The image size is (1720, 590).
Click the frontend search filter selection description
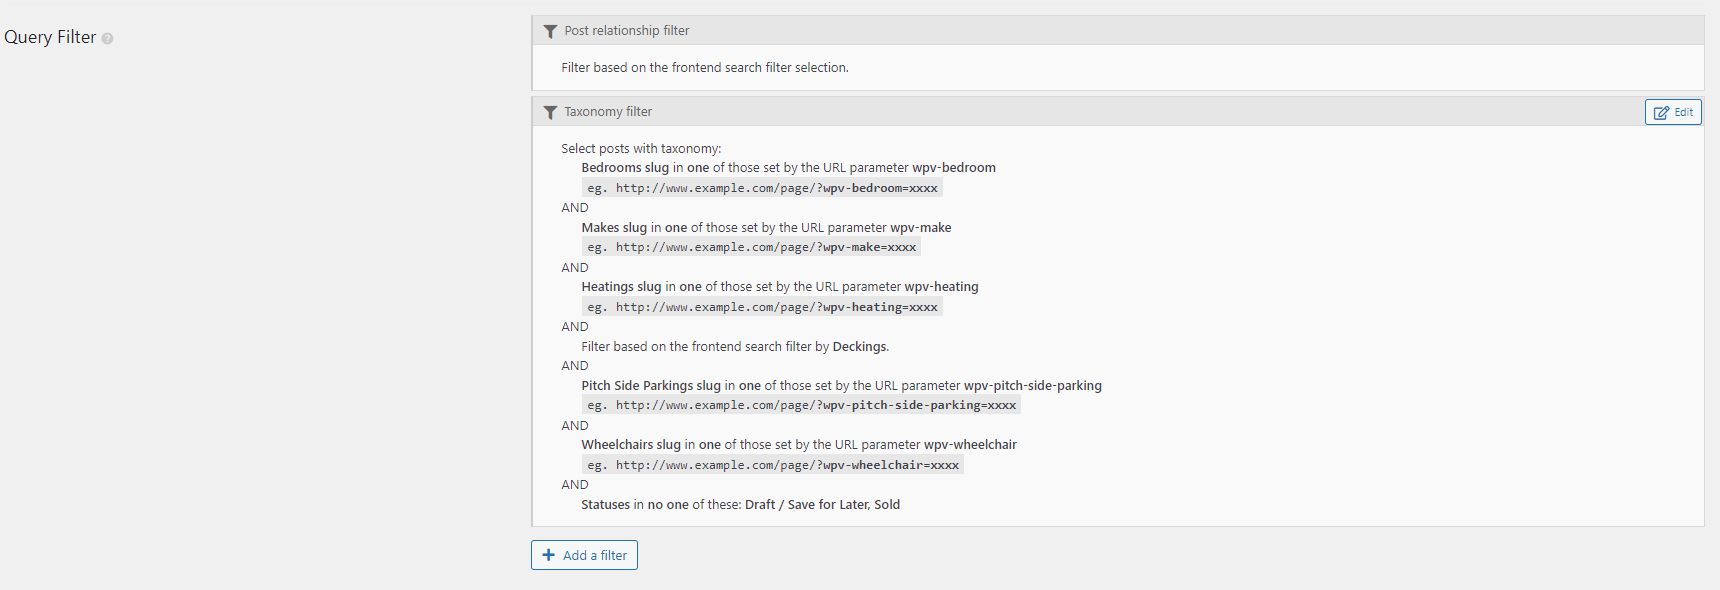pos(705,68)
